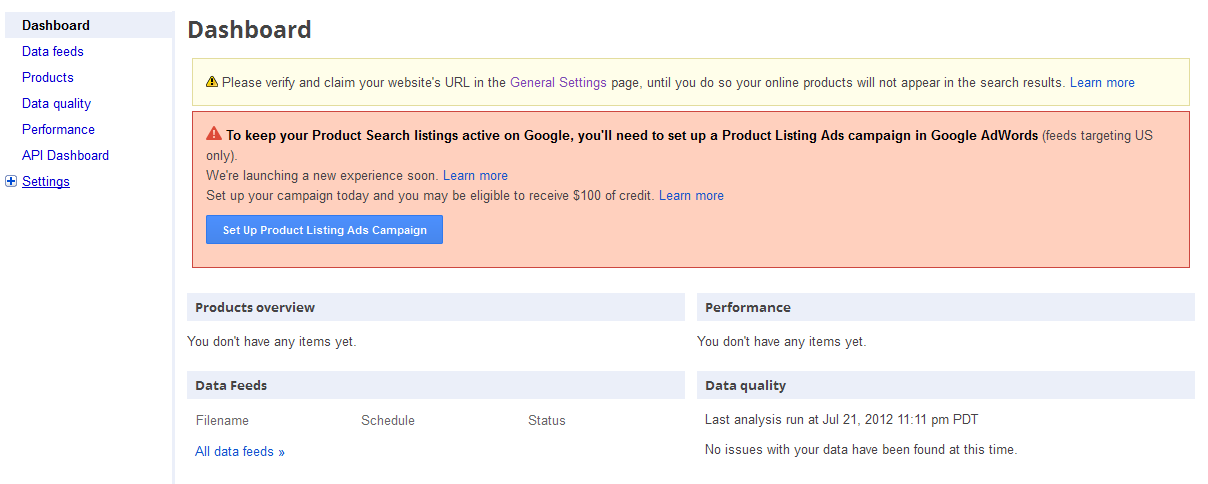Click Learn more about $100 credit
This screenshot has width=1208, height=484.
point(691,195)
